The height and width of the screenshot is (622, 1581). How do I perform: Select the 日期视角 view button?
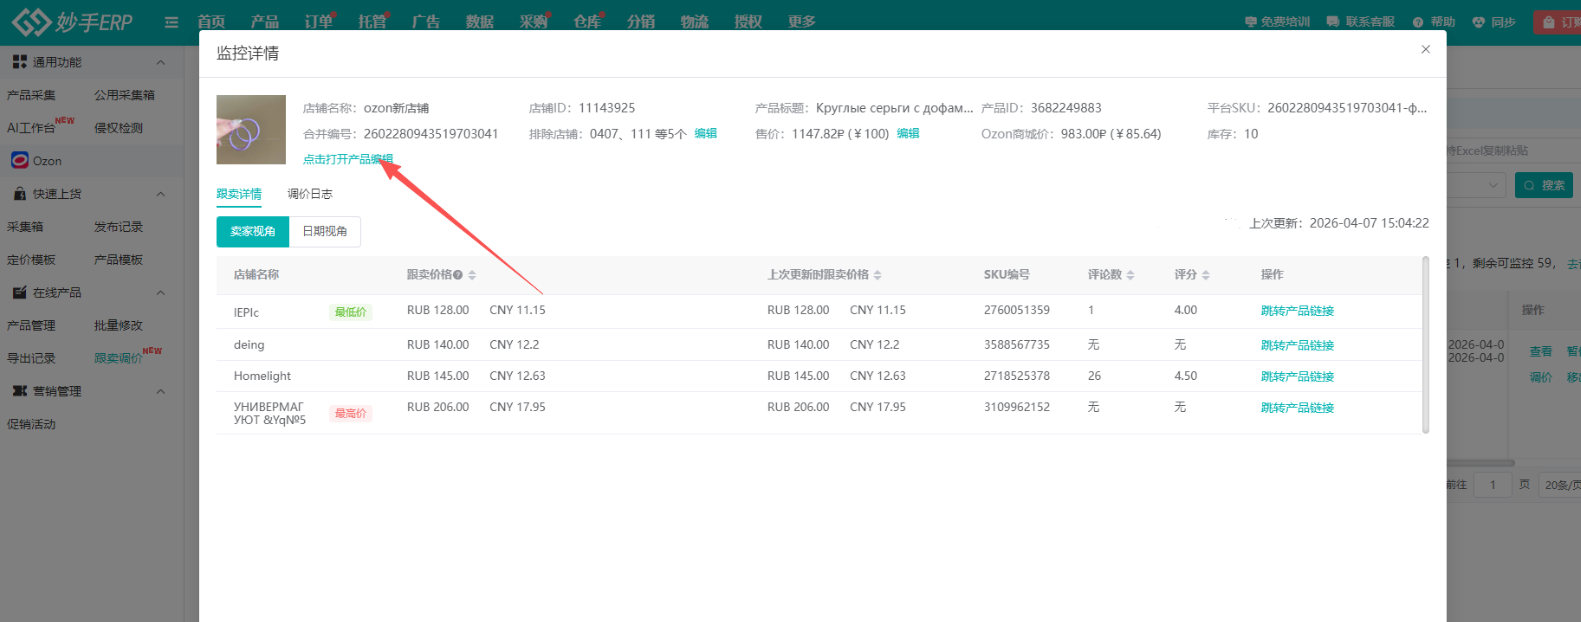(325, 231)
